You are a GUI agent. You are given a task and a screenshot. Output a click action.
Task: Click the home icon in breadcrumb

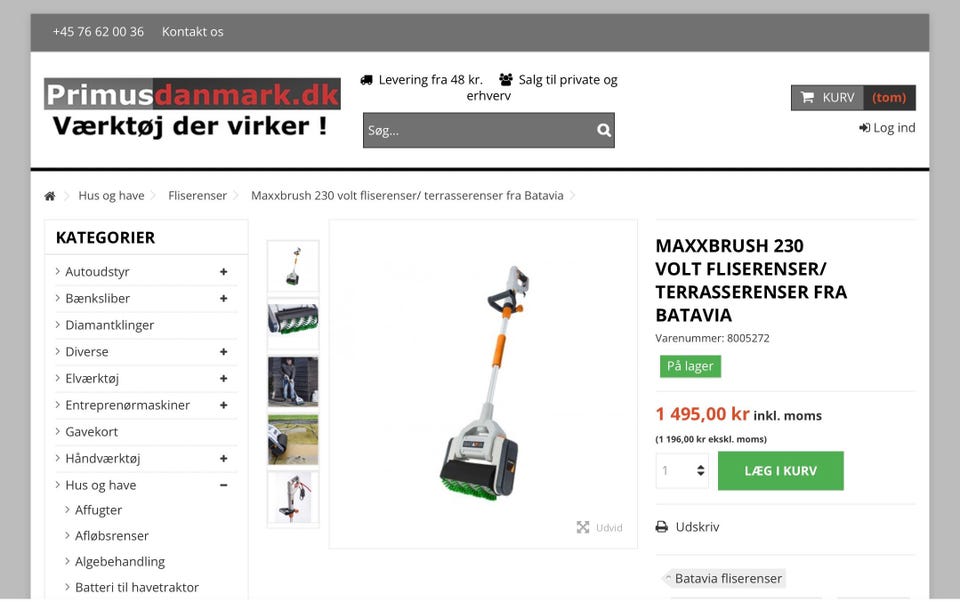(50, 196)
